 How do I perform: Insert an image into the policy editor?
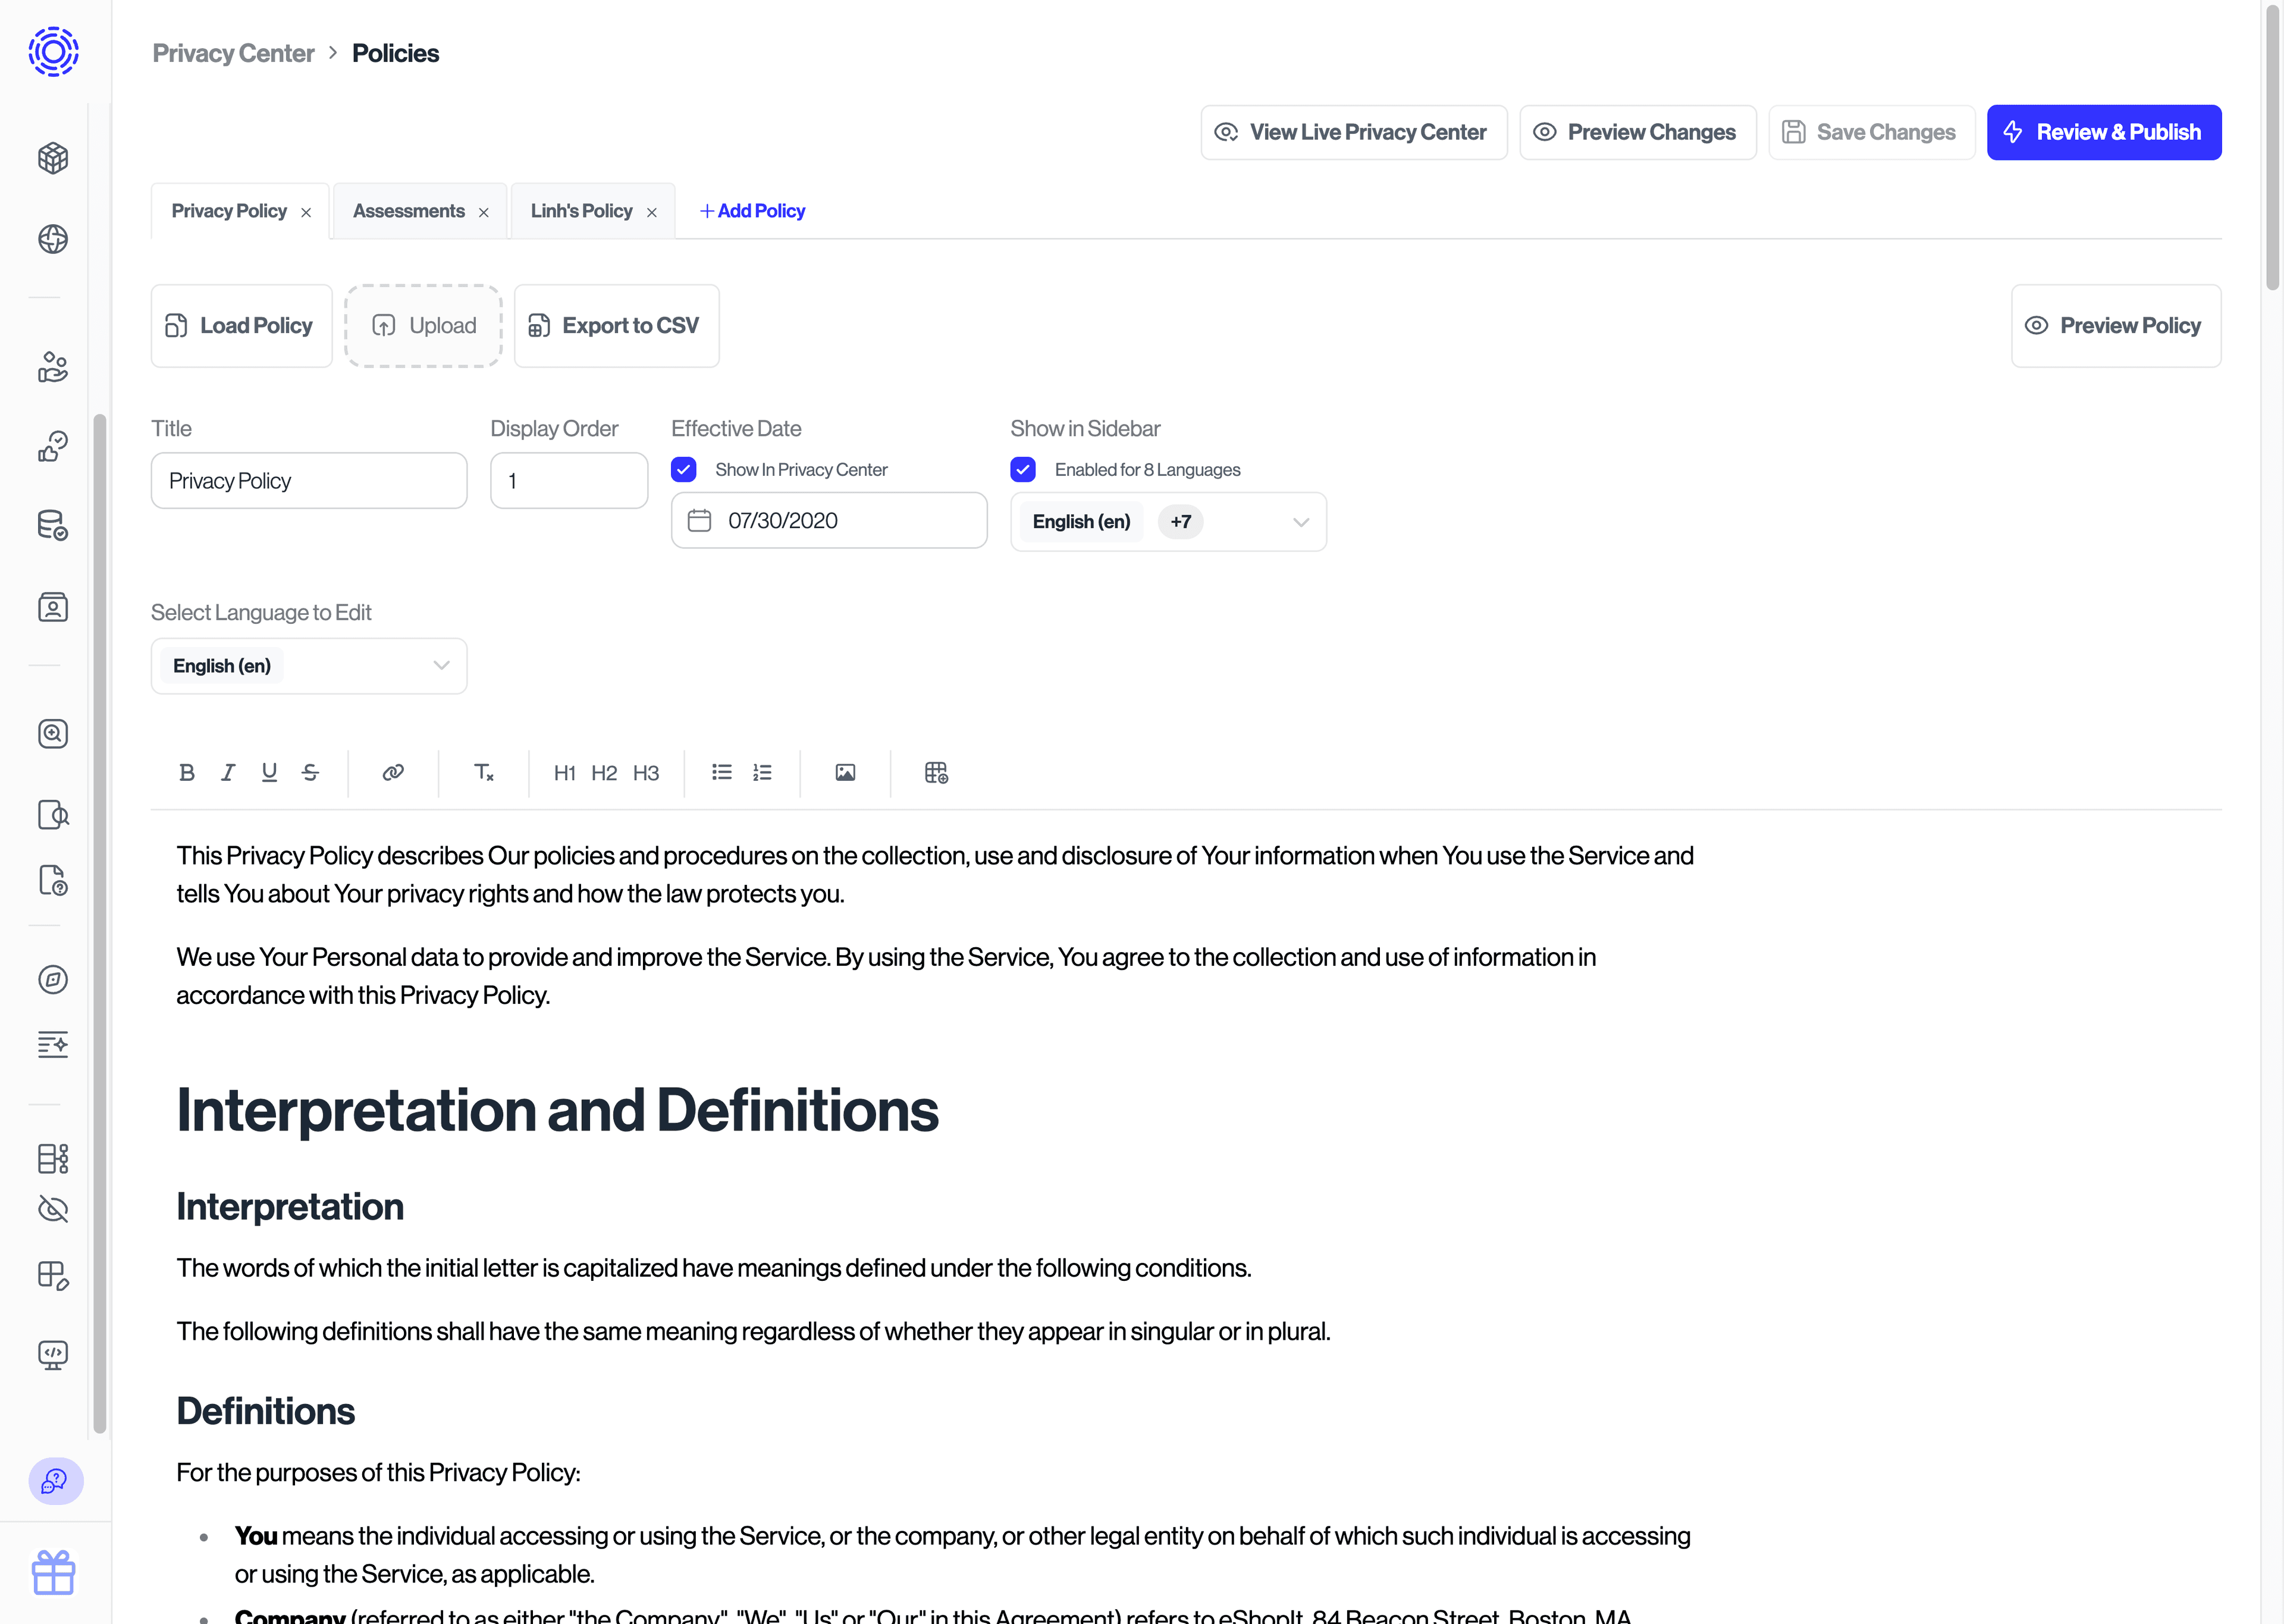tap(844, 772)
